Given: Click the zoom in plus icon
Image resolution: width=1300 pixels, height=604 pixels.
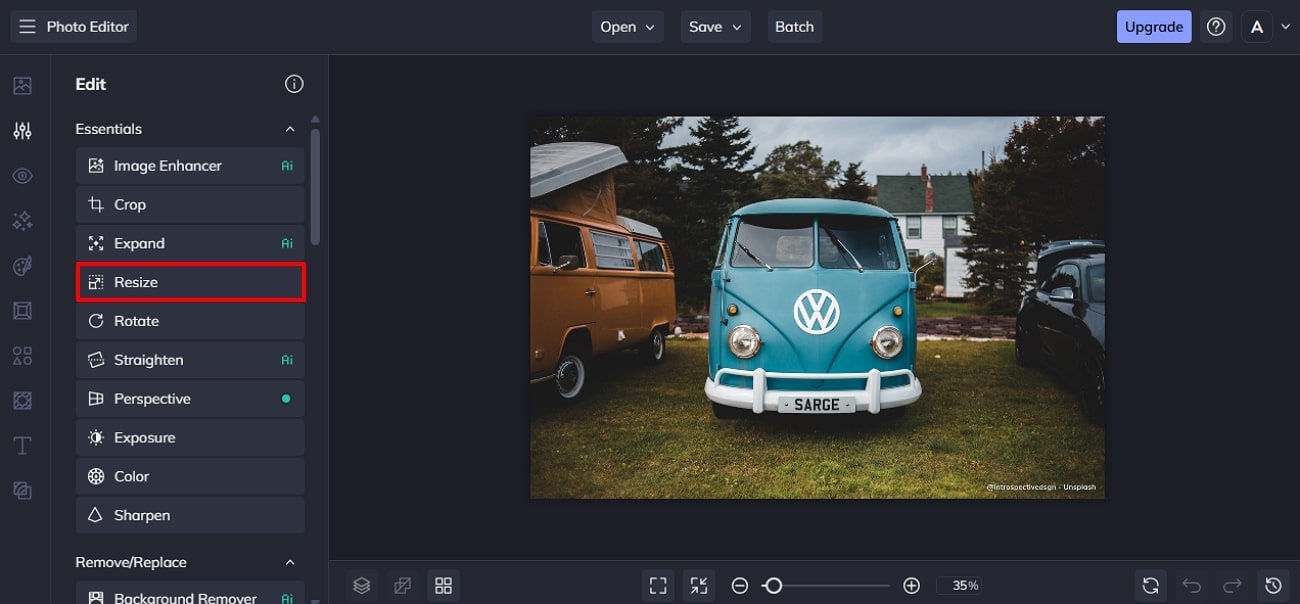Looking at the screenshot, I should pyautogui.click(x=911, y=586).
